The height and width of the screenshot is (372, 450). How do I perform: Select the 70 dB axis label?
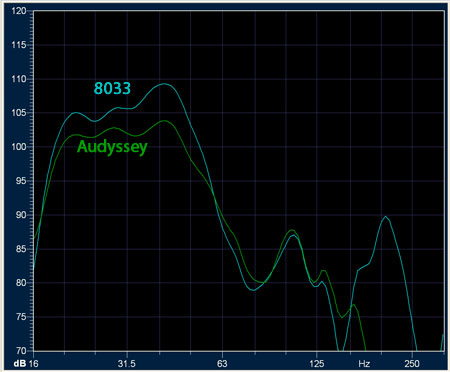coord(21,351)
